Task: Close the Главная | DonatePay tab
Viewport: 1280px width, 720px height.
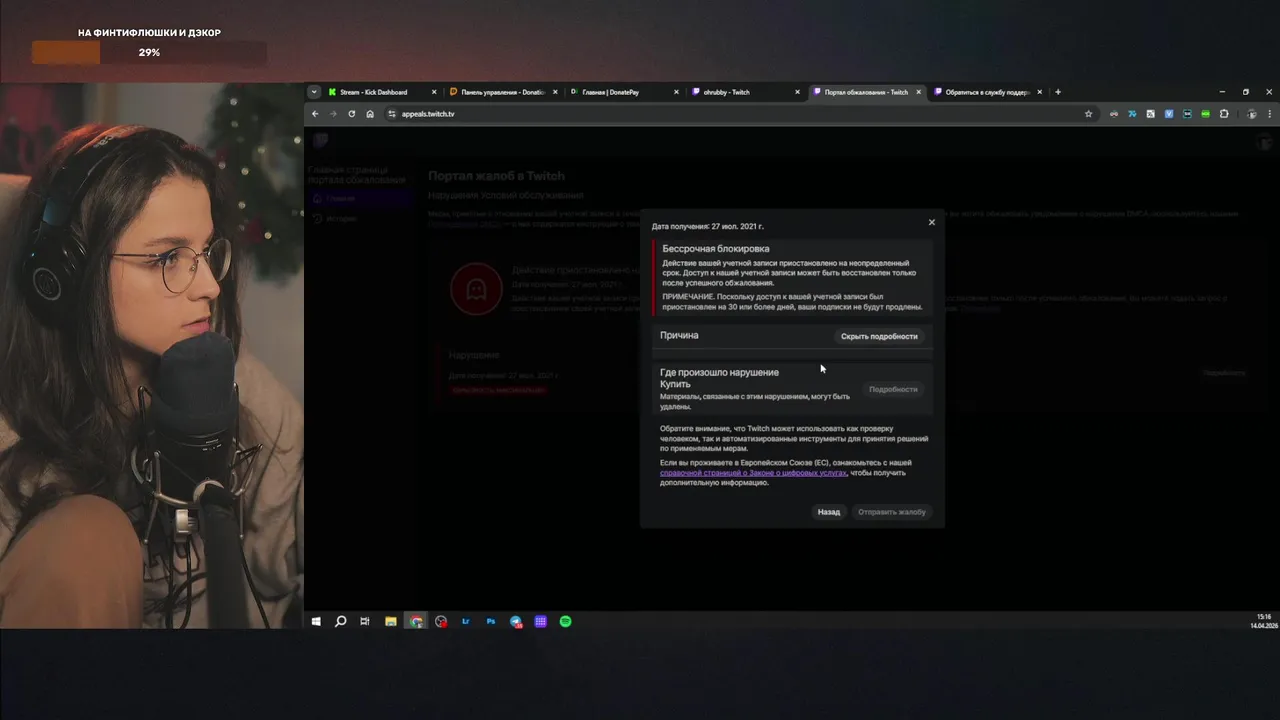Action: 676,92
